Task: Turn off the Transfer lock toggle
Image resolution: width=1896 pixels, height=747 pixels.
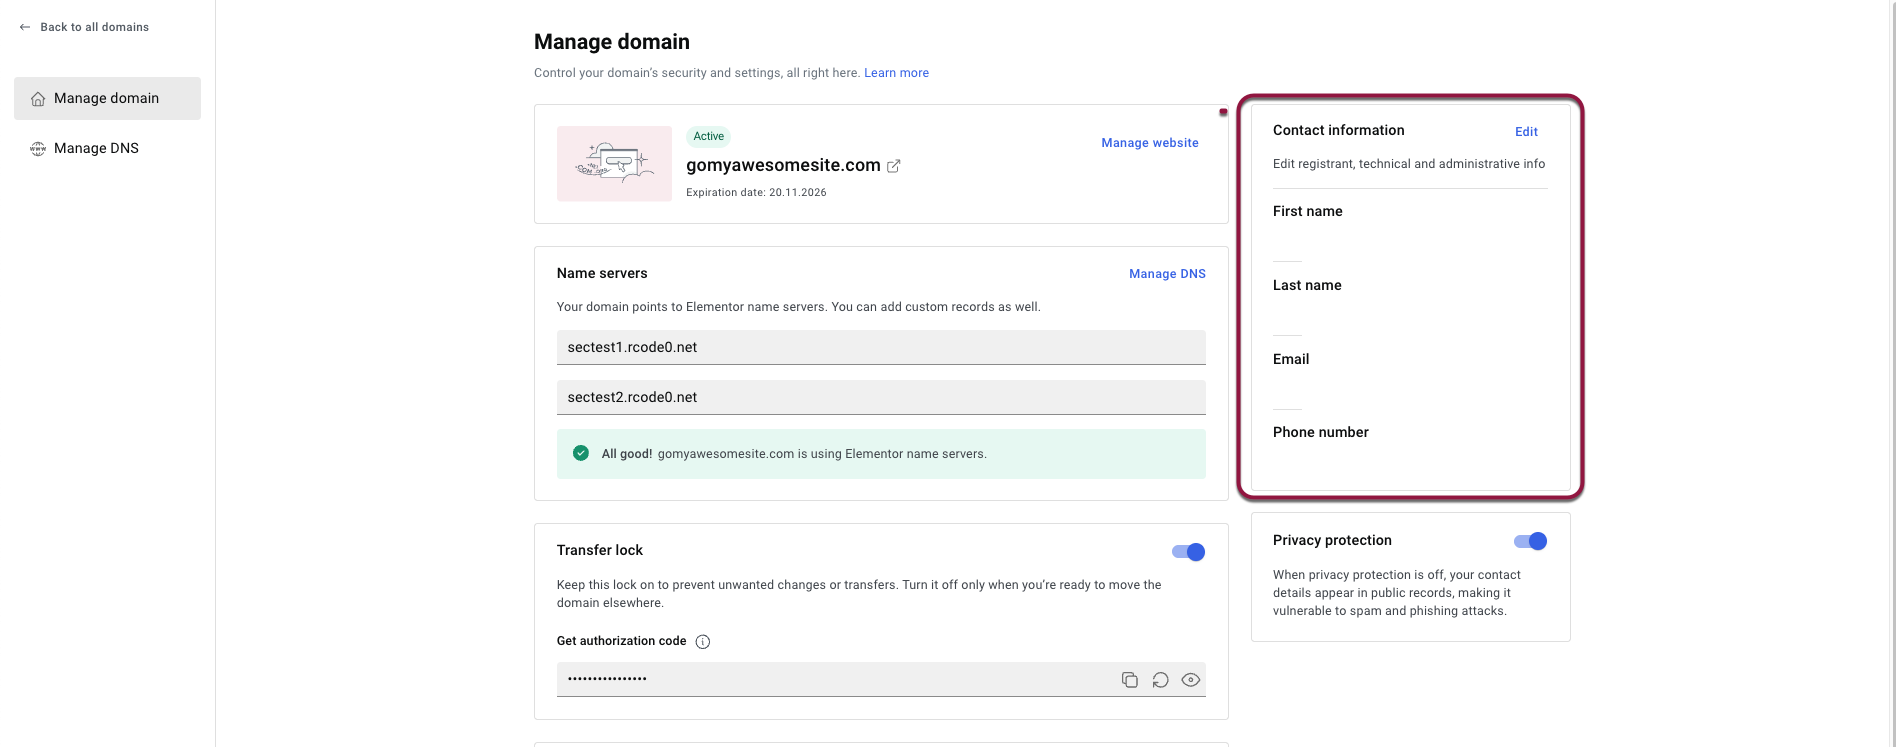Action: (x=1188, y=552)
